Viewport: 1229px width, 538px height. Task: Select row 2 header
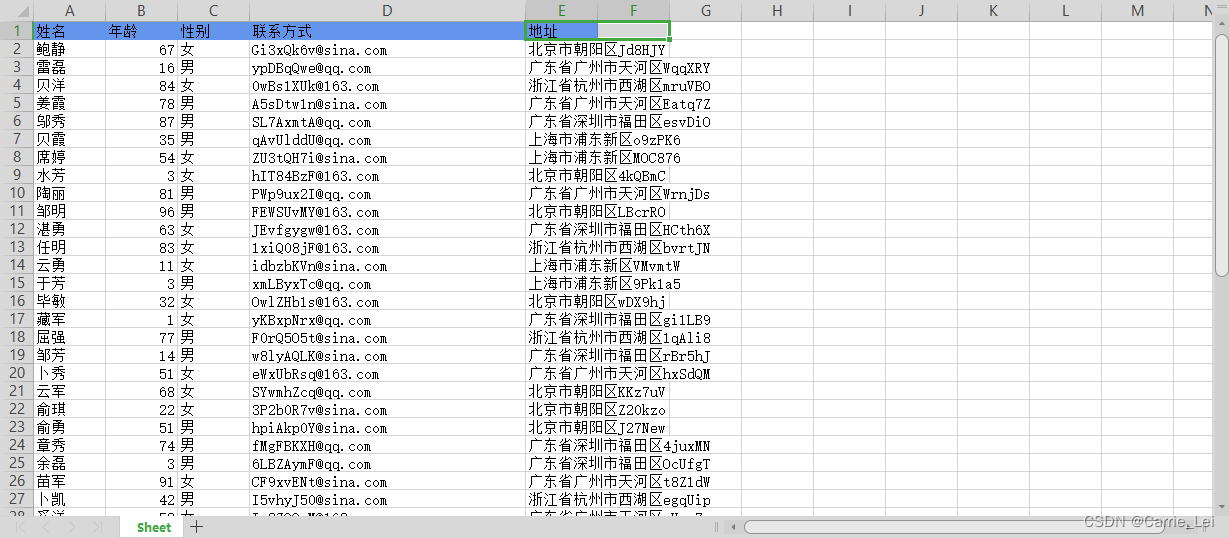16,49
